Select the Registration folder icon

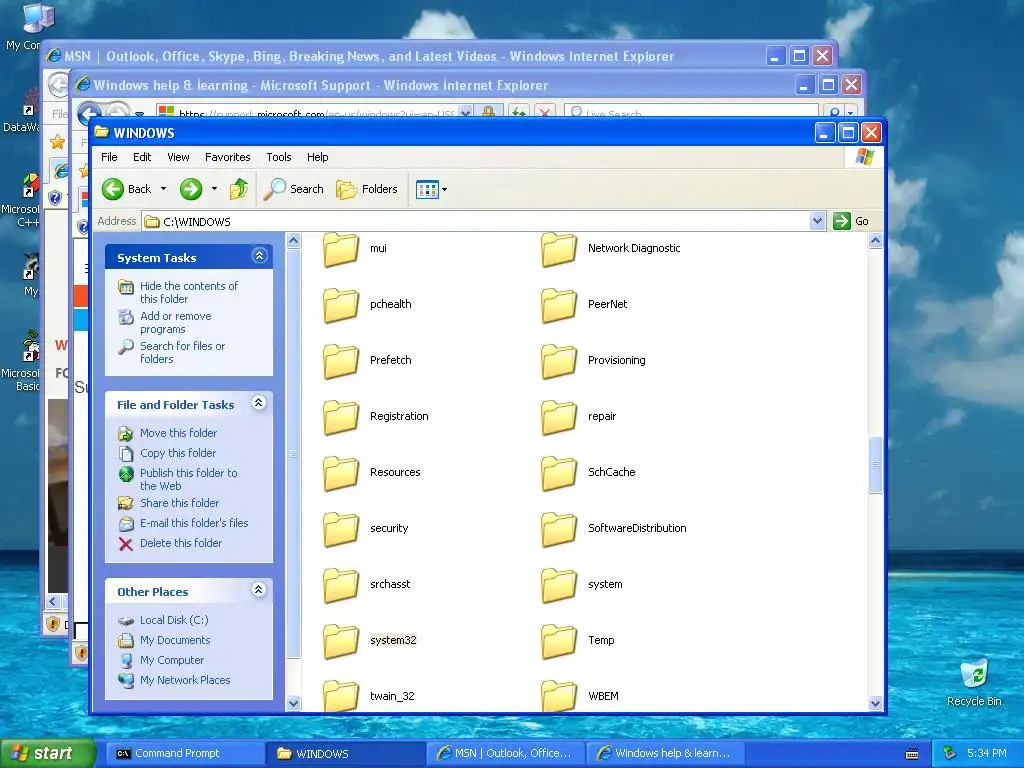[x=341, y=417]
